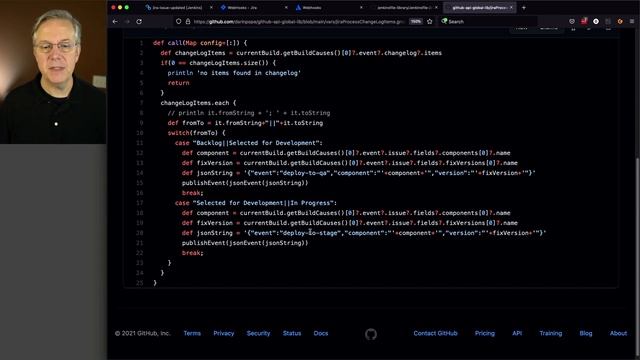
Task: Click the "println 'no items found in changelog'" line
Action: tap(234, 73)
